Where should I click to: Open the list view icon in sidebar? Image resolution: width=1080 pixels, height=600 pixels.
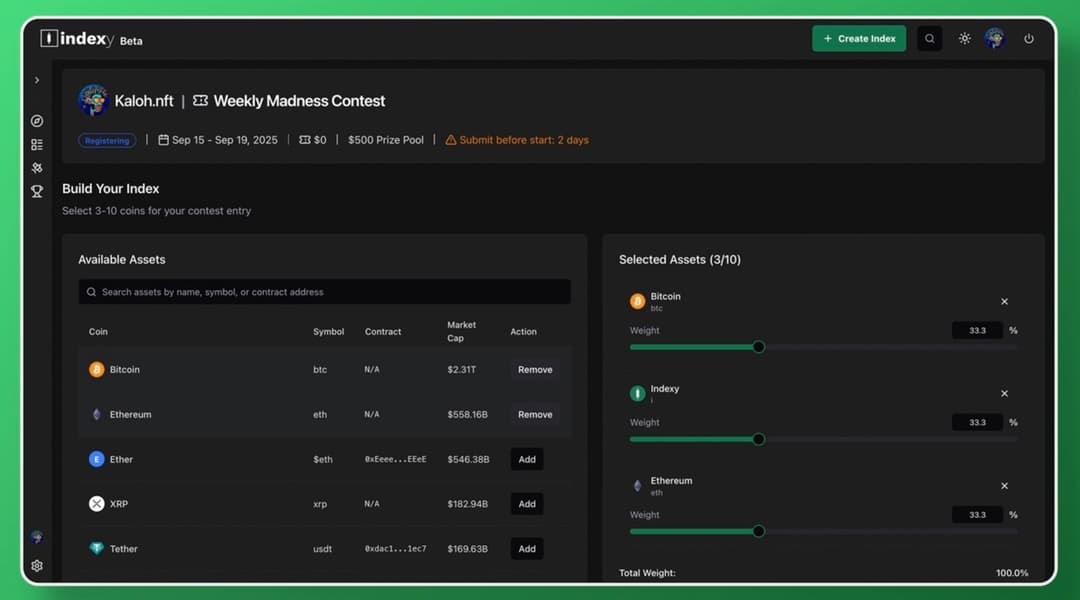37,145
